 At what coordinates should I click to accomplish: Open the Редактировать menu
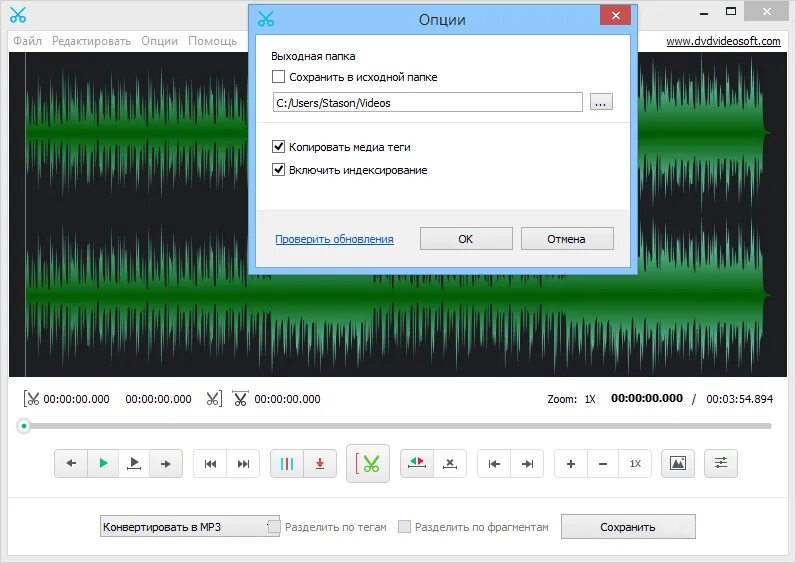[x=91, y=41]
